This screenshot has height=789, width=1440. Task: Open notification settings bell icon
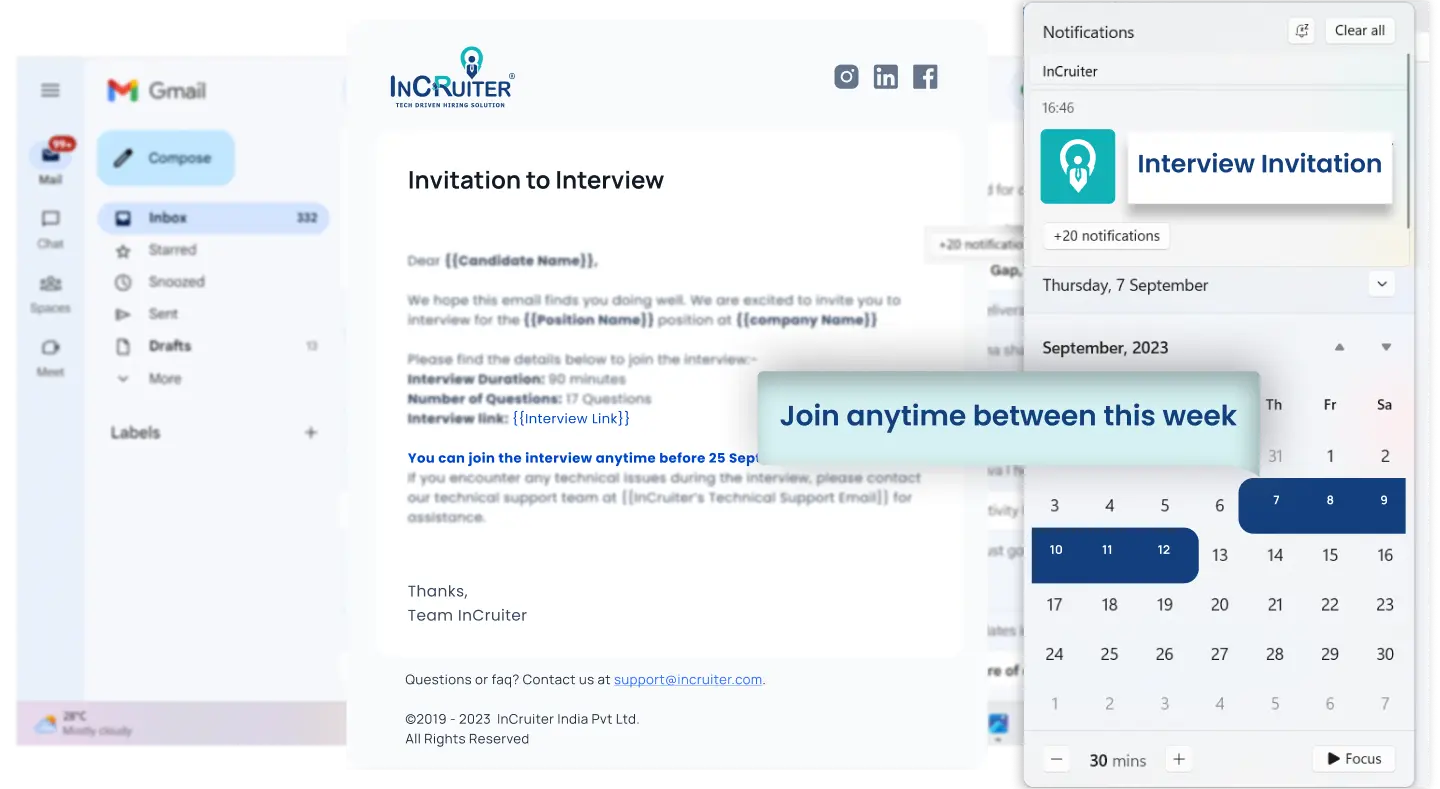point(1301,31)
